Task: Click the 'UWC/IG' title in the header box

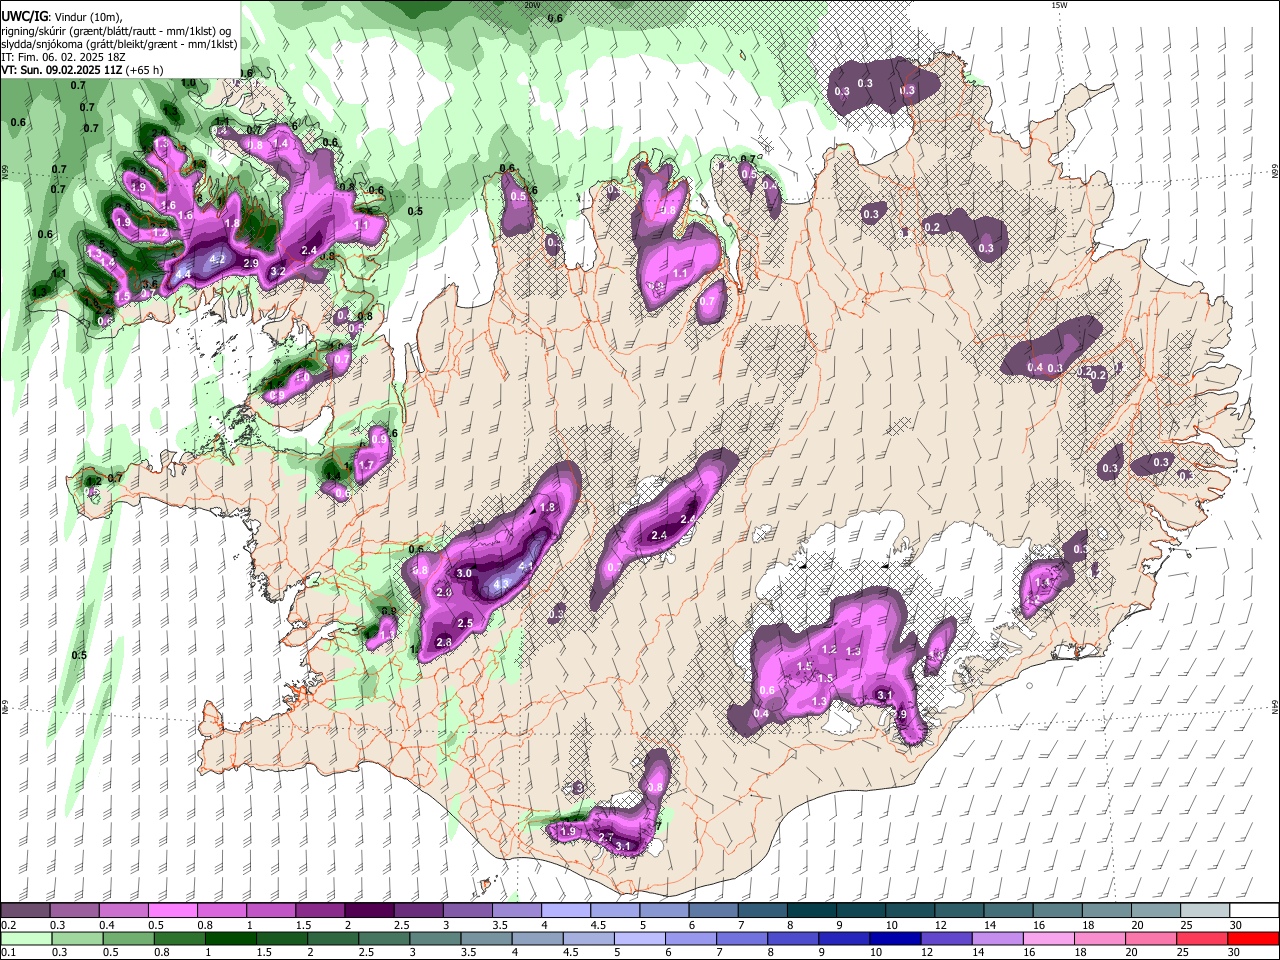Action: (24, 17)
